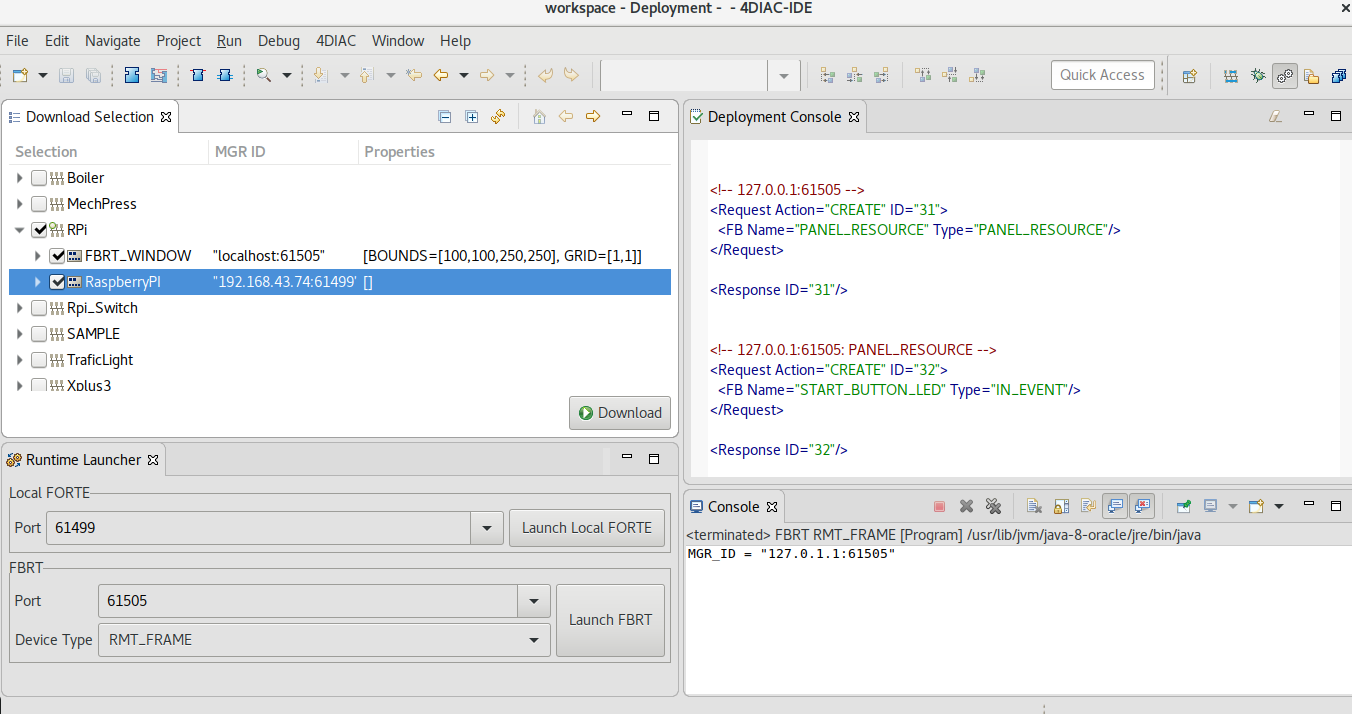Image resolution: width=1352 pixels, height=714 pixels.
Task: Click Expand All in Download Selection
Action: (472, 117)
